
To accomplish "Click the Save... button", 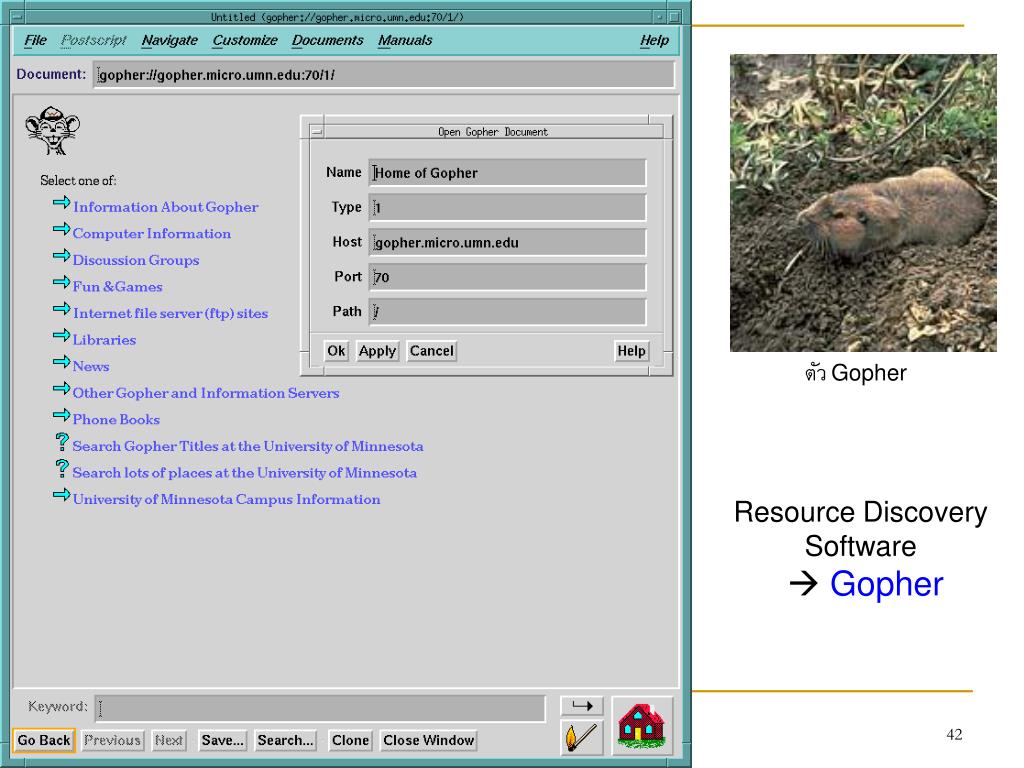I will click(223, 741).
